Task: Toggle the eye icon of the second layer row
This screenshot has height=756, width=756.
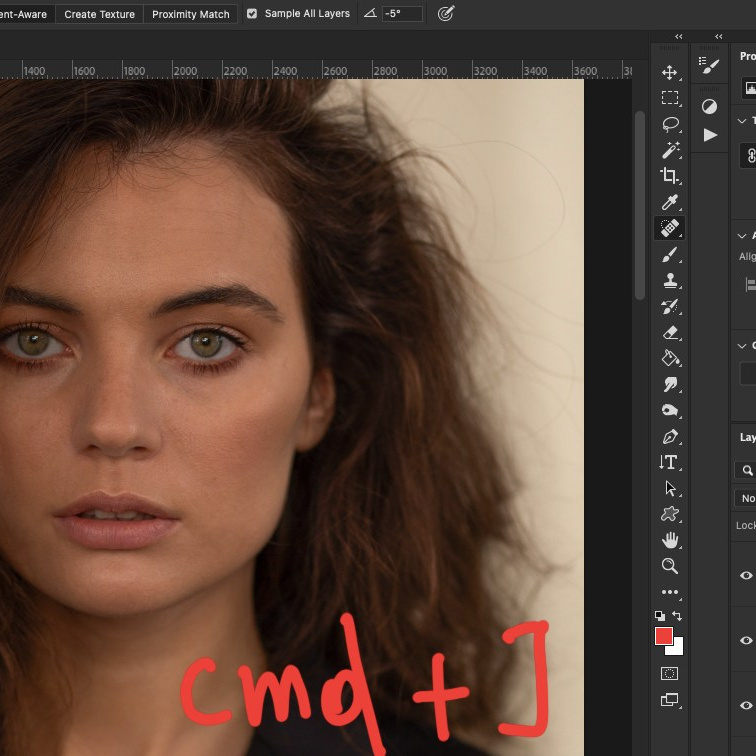Action: [x=746, y=640]
